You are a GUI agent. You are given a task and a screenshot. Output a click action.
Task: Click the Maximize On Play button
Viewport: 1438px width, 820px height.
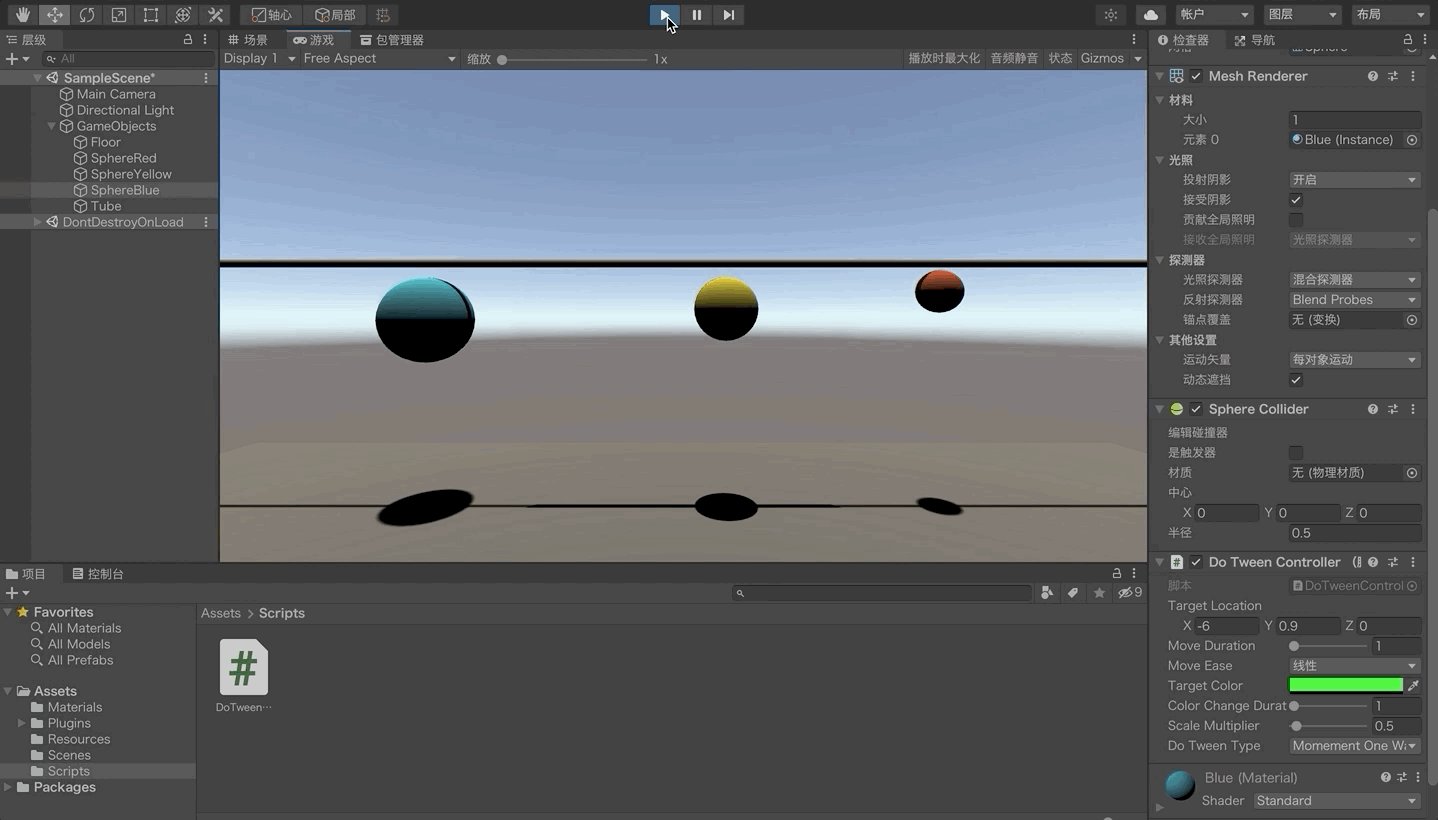pos(943,59)
